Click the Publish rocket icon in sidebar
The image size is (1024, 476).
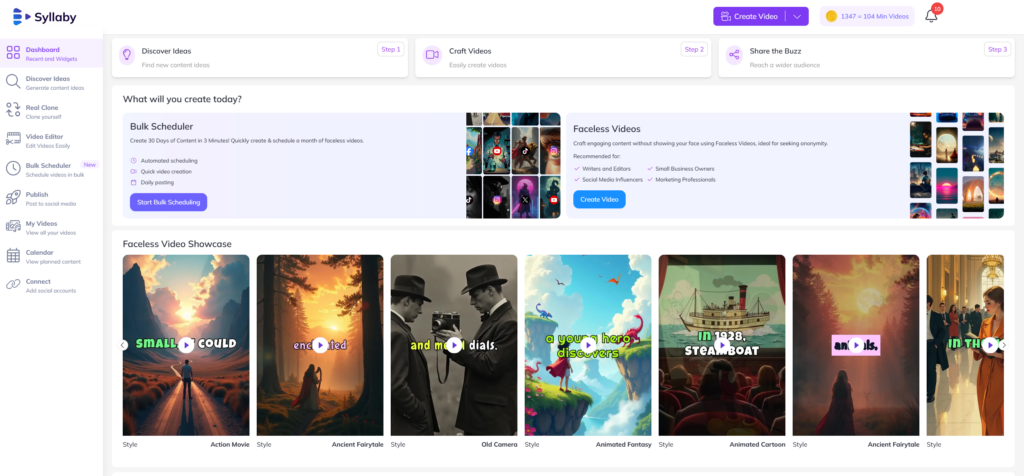click(x=13, y=198)
